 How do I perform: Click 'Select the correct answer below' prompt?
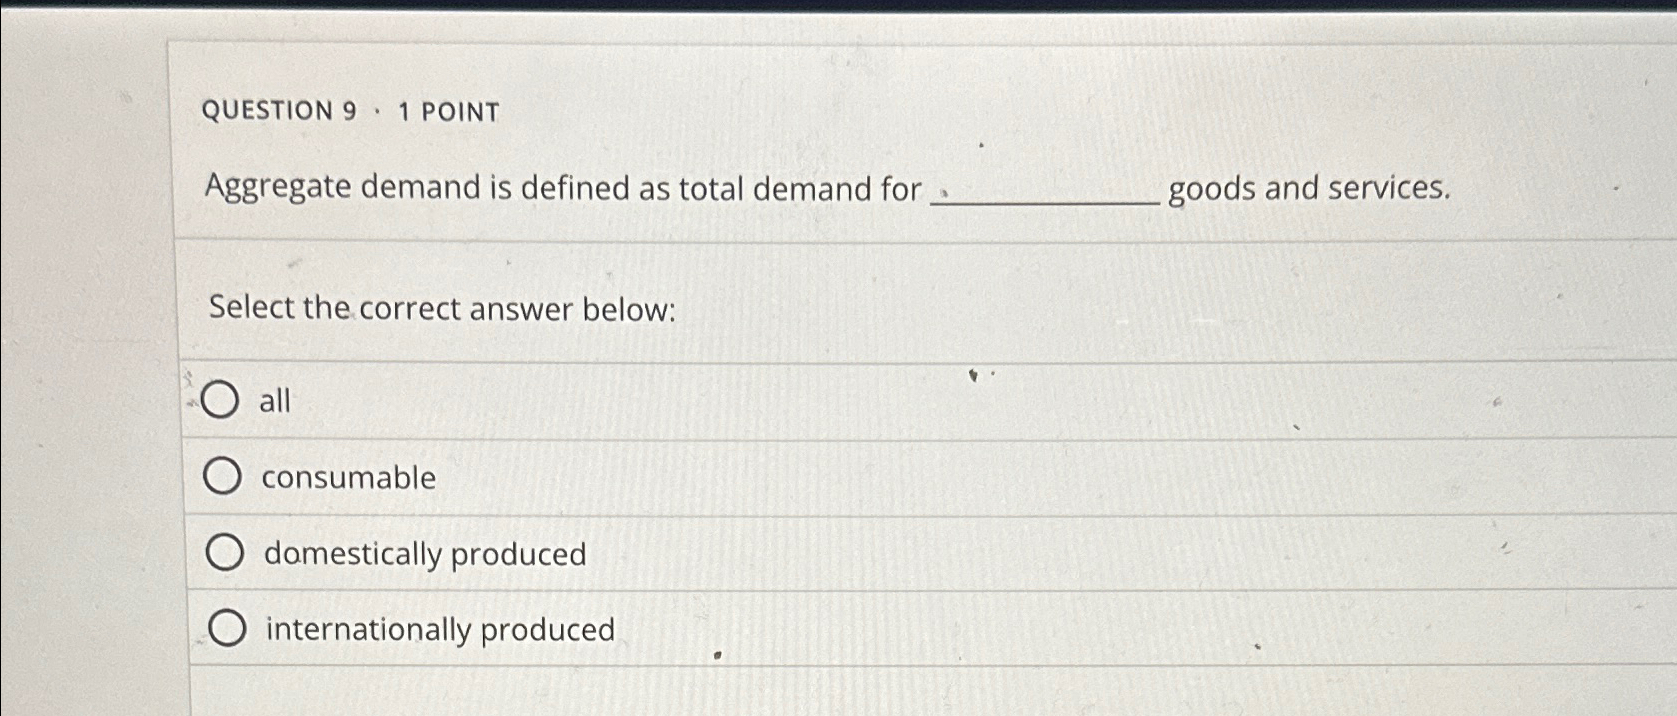[x=441, y=310]
